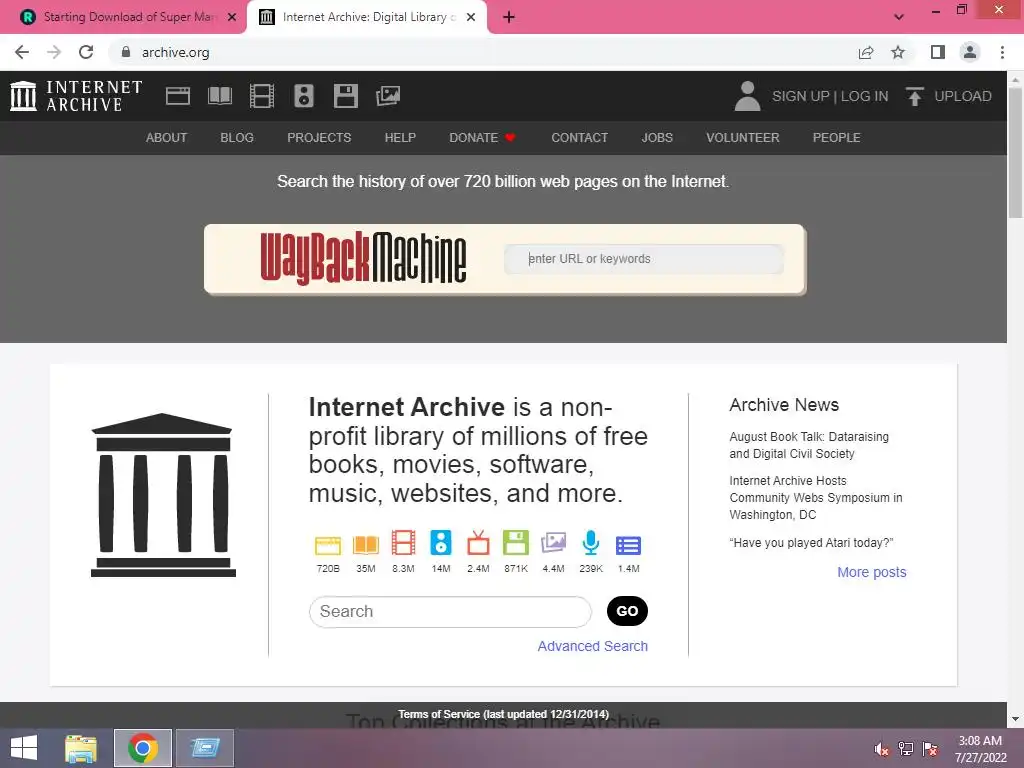Click the scrollbar down arrow

1016,719
